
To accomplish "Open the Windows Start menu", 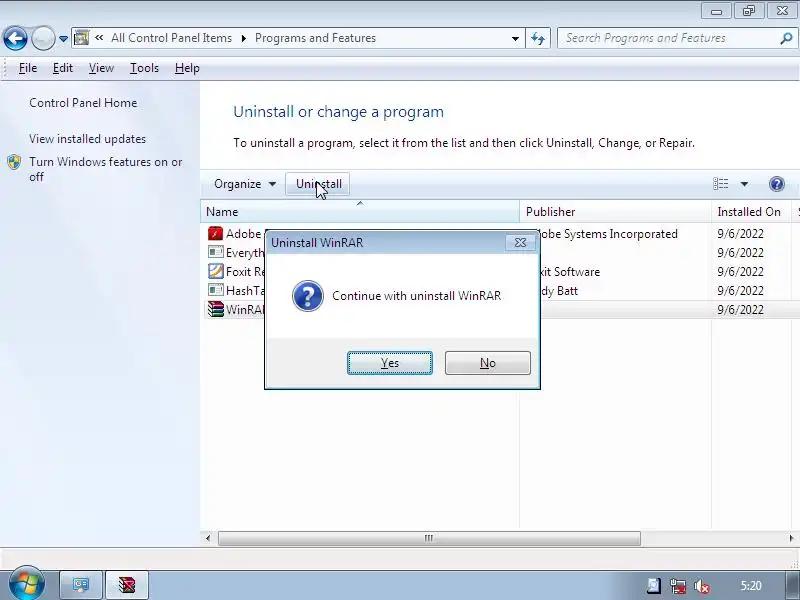I will pos(26,584).
